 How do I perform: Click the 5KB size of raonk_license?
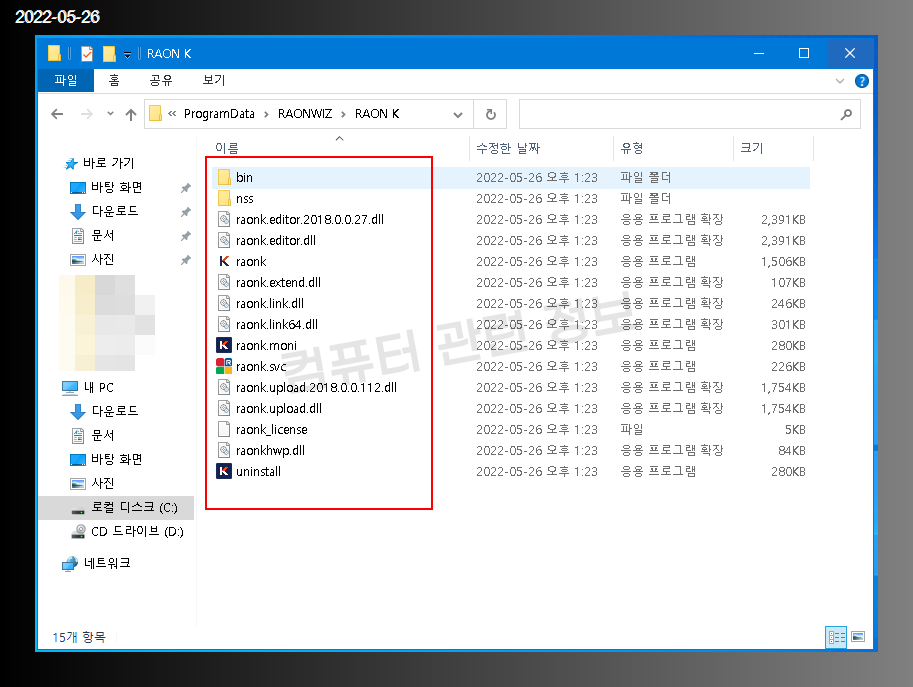[x=795, y=430]
